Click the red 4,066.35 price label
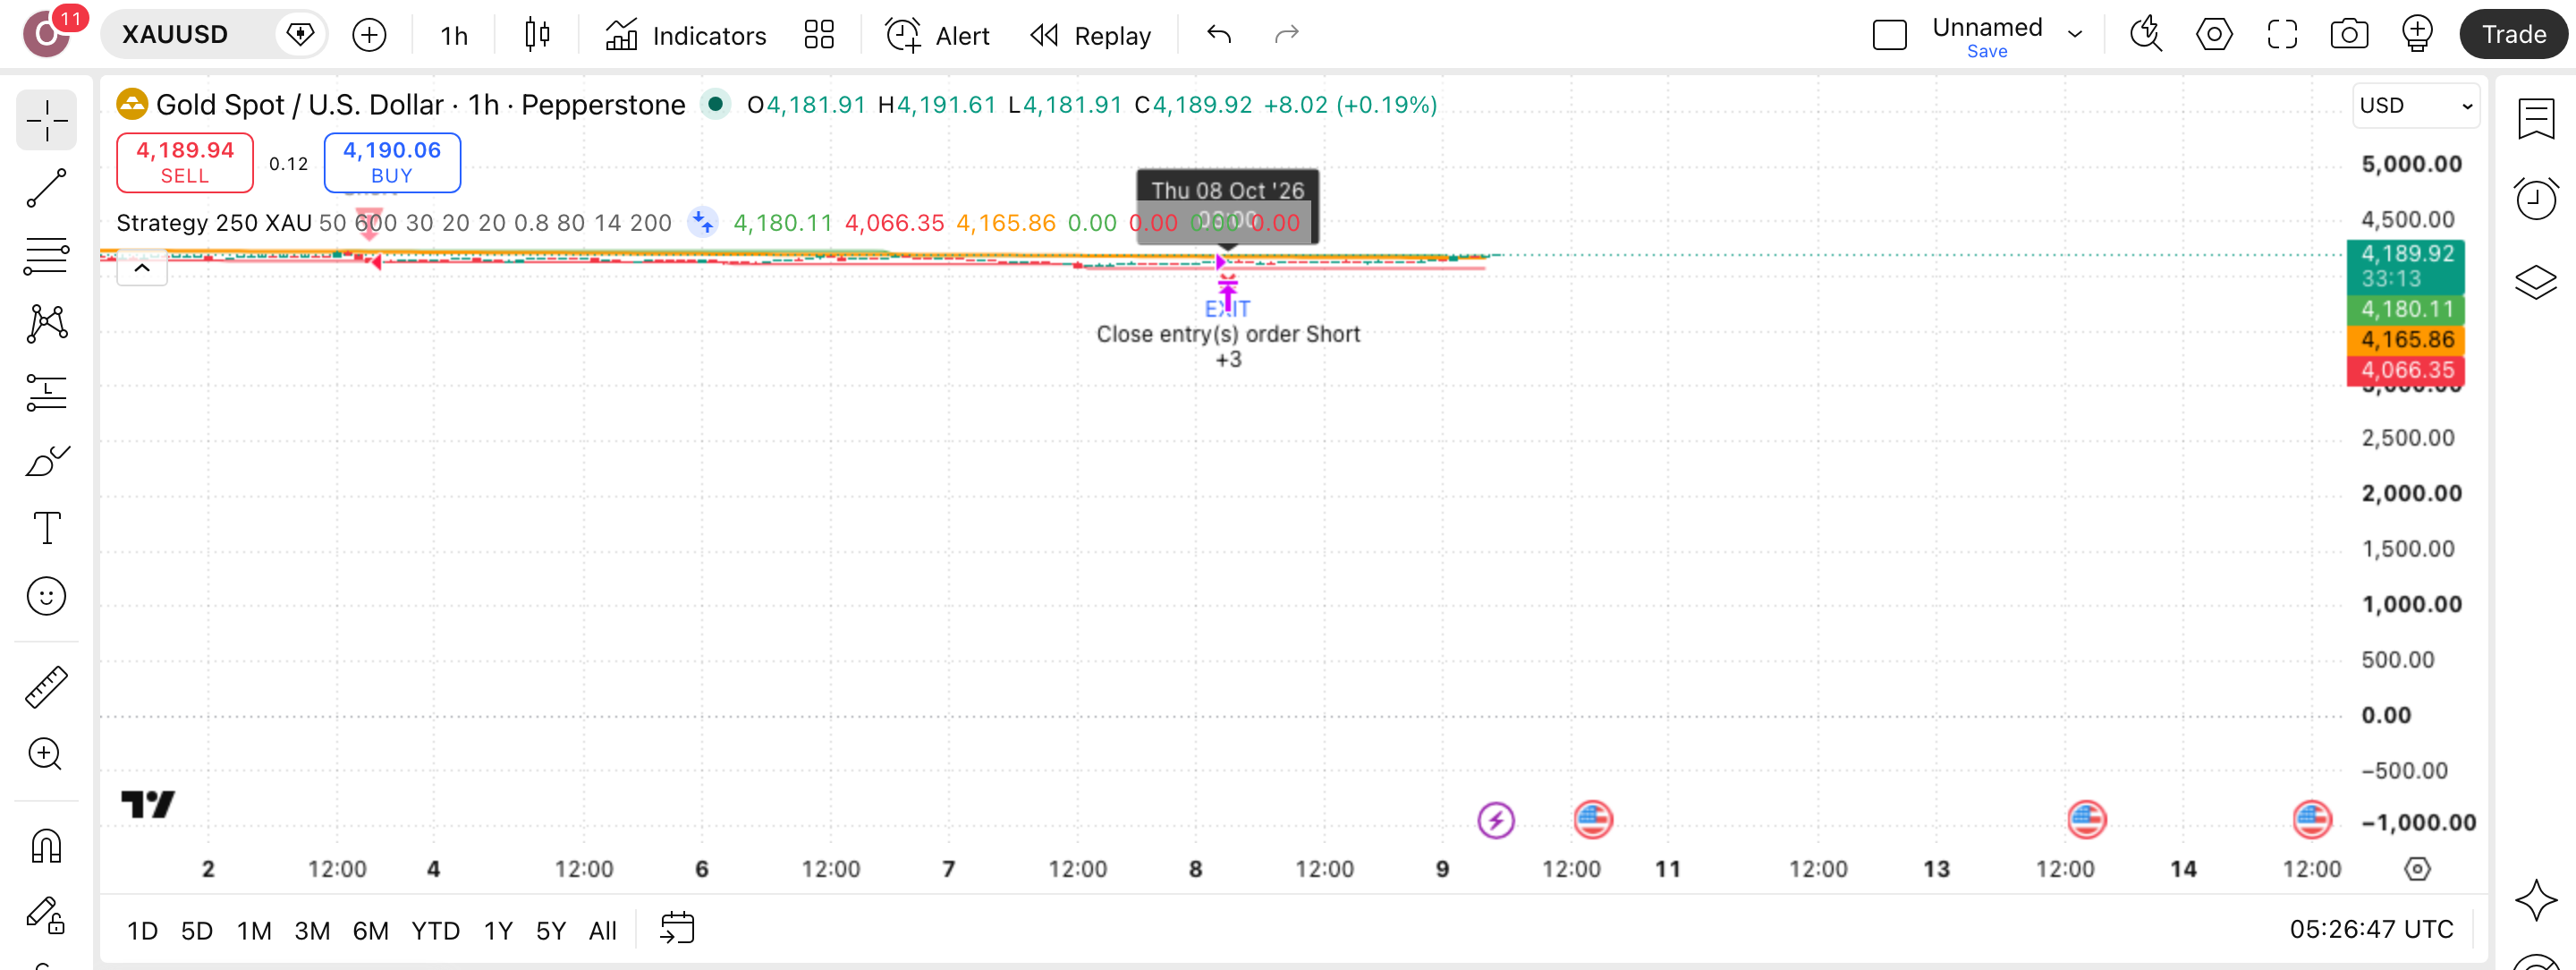Image resolution: width=2576 pixels, height=970 pixels. click(x=2406, y=371)
